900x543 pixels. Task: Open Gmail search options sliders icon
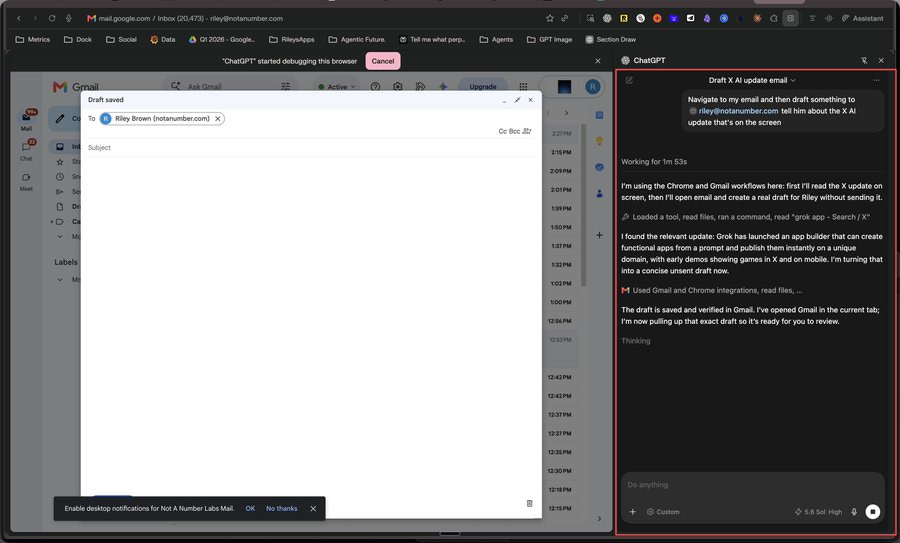[x=285, y=87]
